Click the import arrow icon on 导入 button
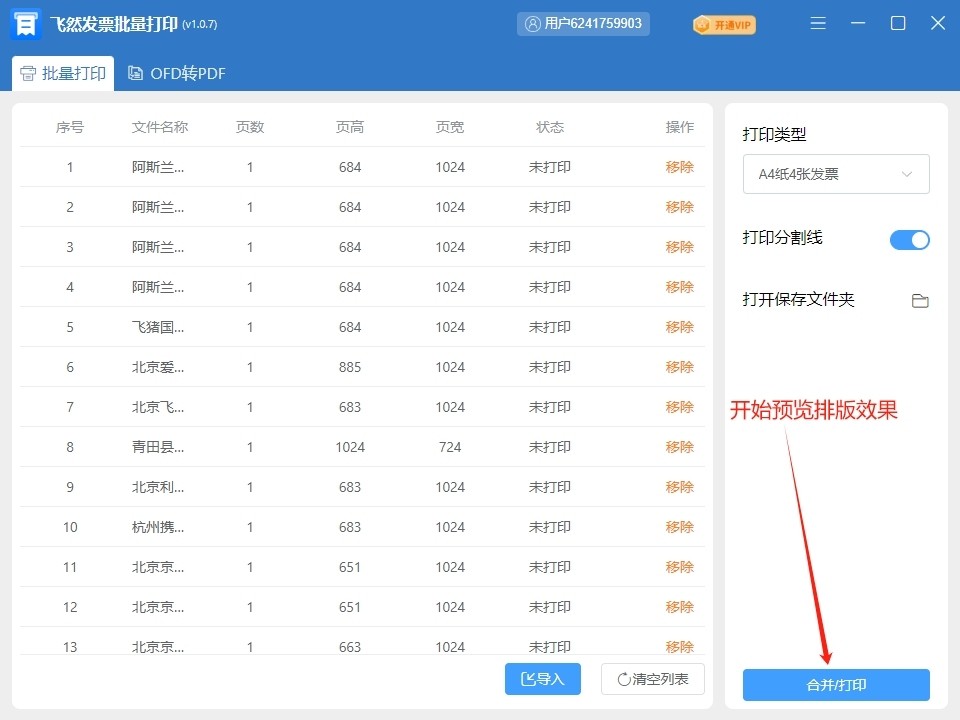 point(527,679)
